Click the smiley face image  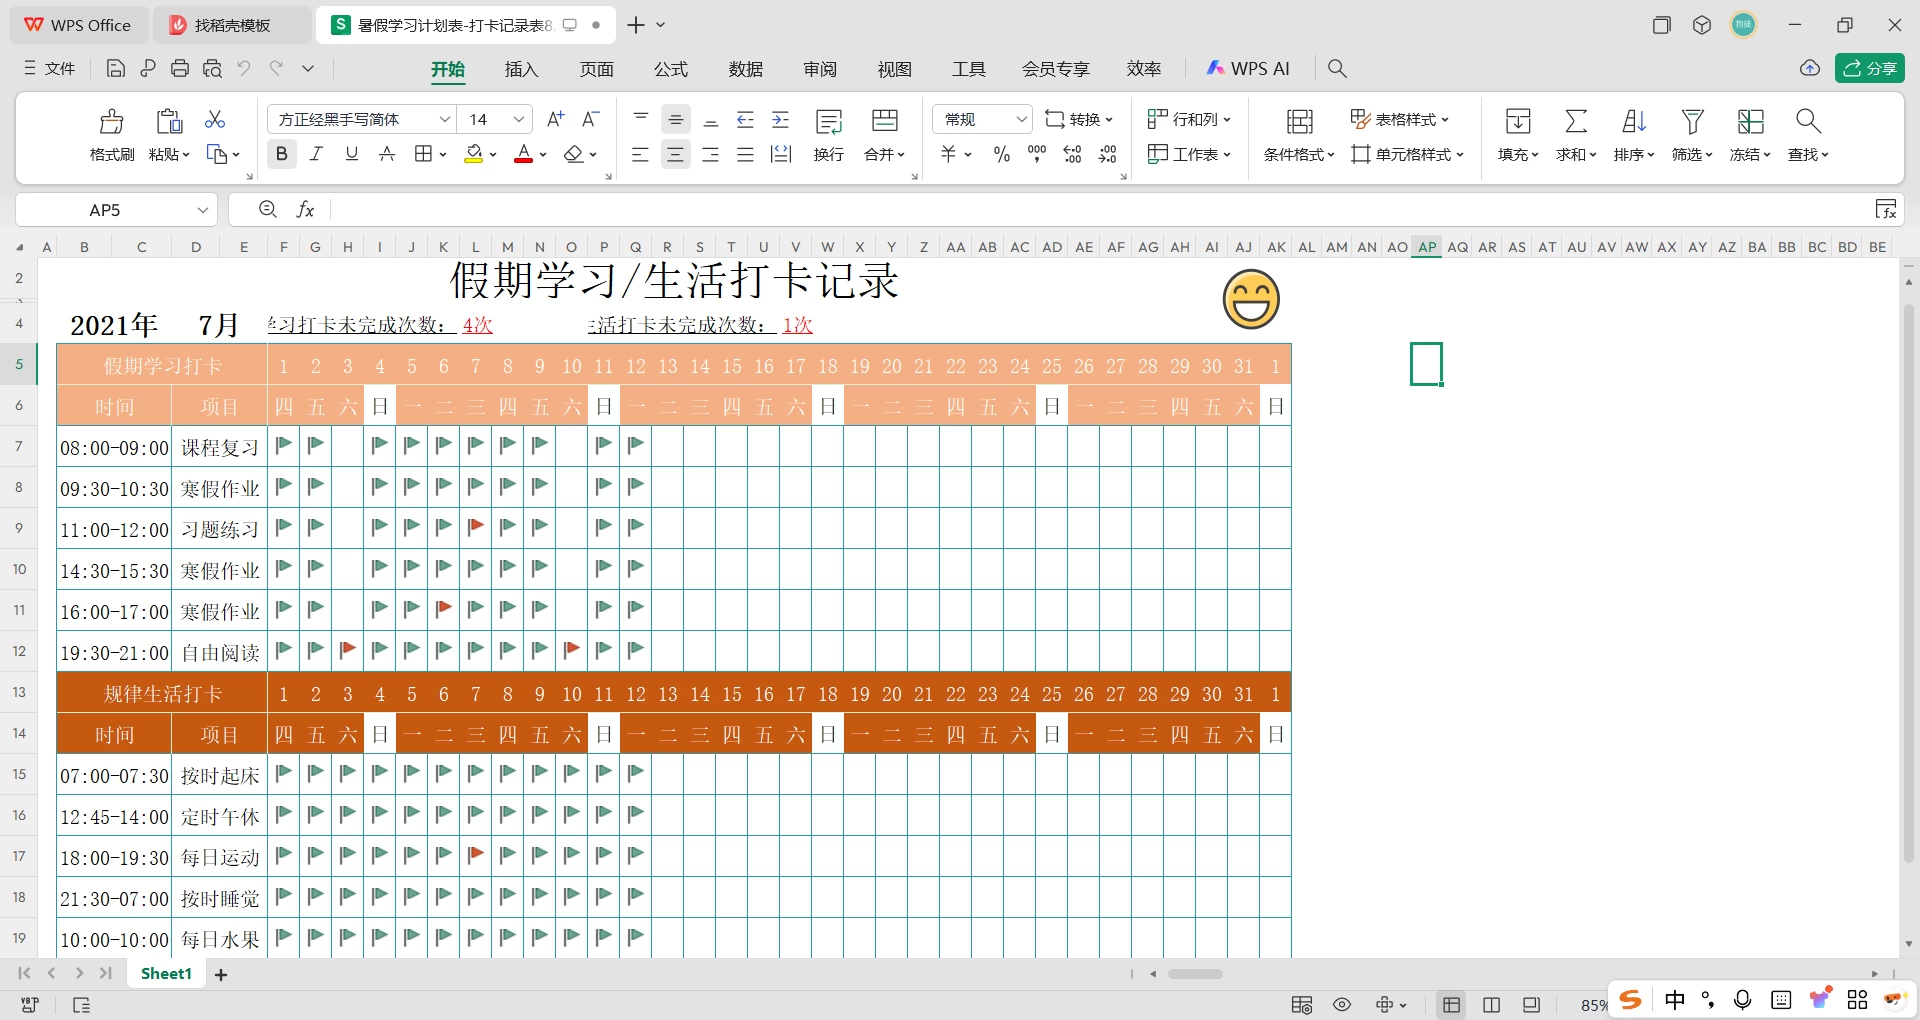coord(1251,299)
